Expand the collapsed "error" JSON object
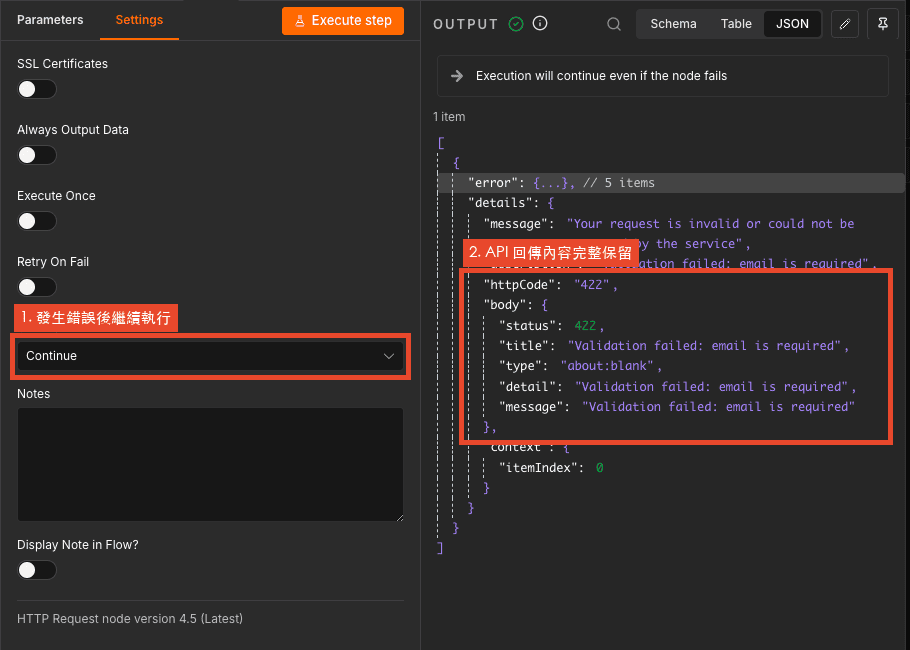 pyautogui.click(x=548, y=183)
